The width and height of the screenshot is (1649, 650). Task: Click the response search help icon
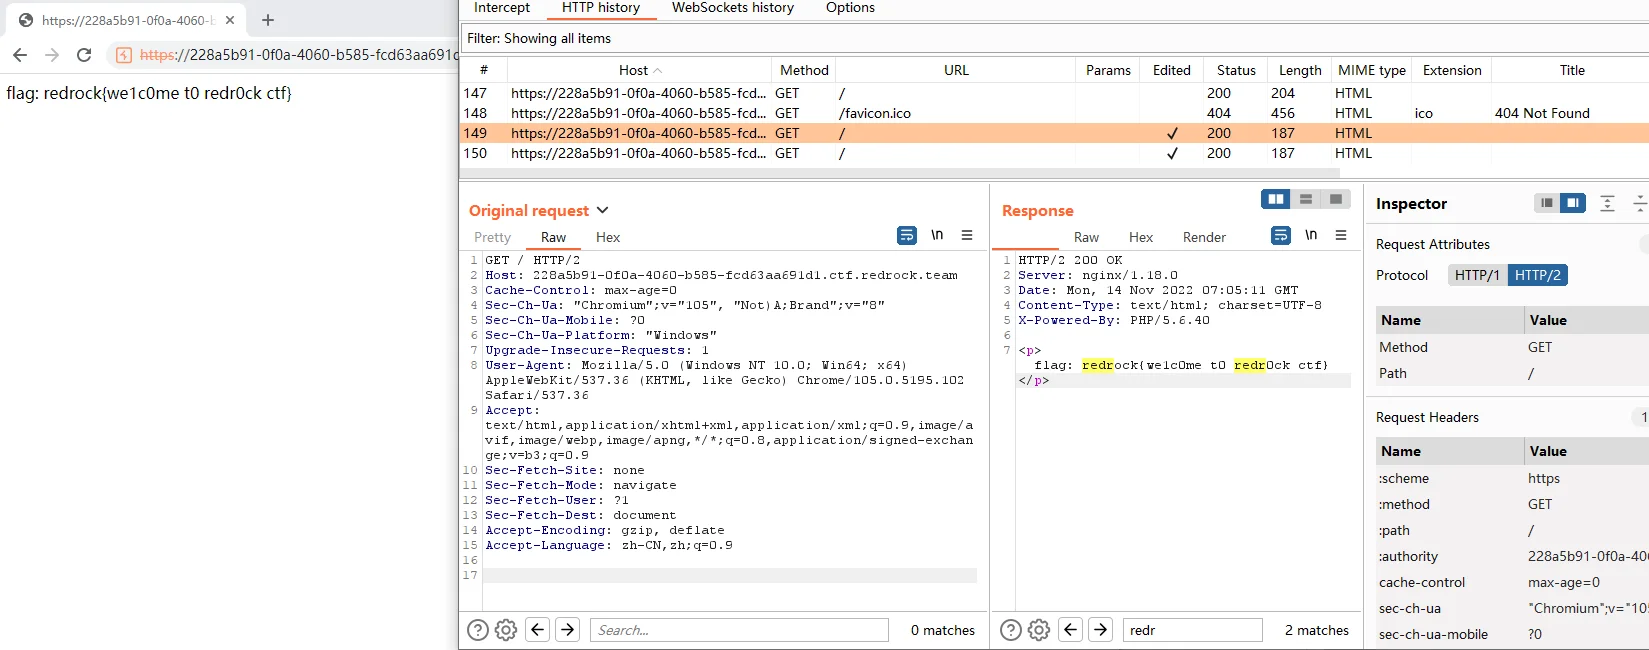click(1011, 630)
